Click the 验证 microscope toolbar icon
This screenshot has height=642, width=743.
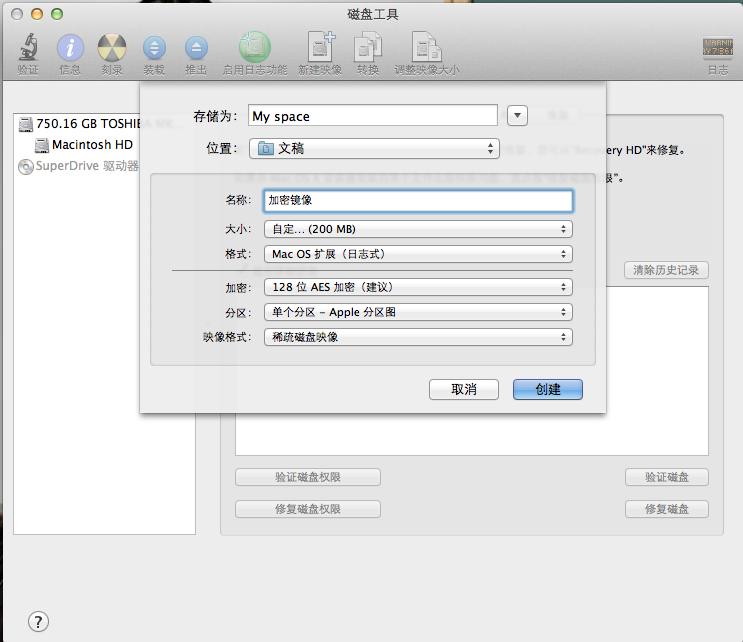coord(28,47)
